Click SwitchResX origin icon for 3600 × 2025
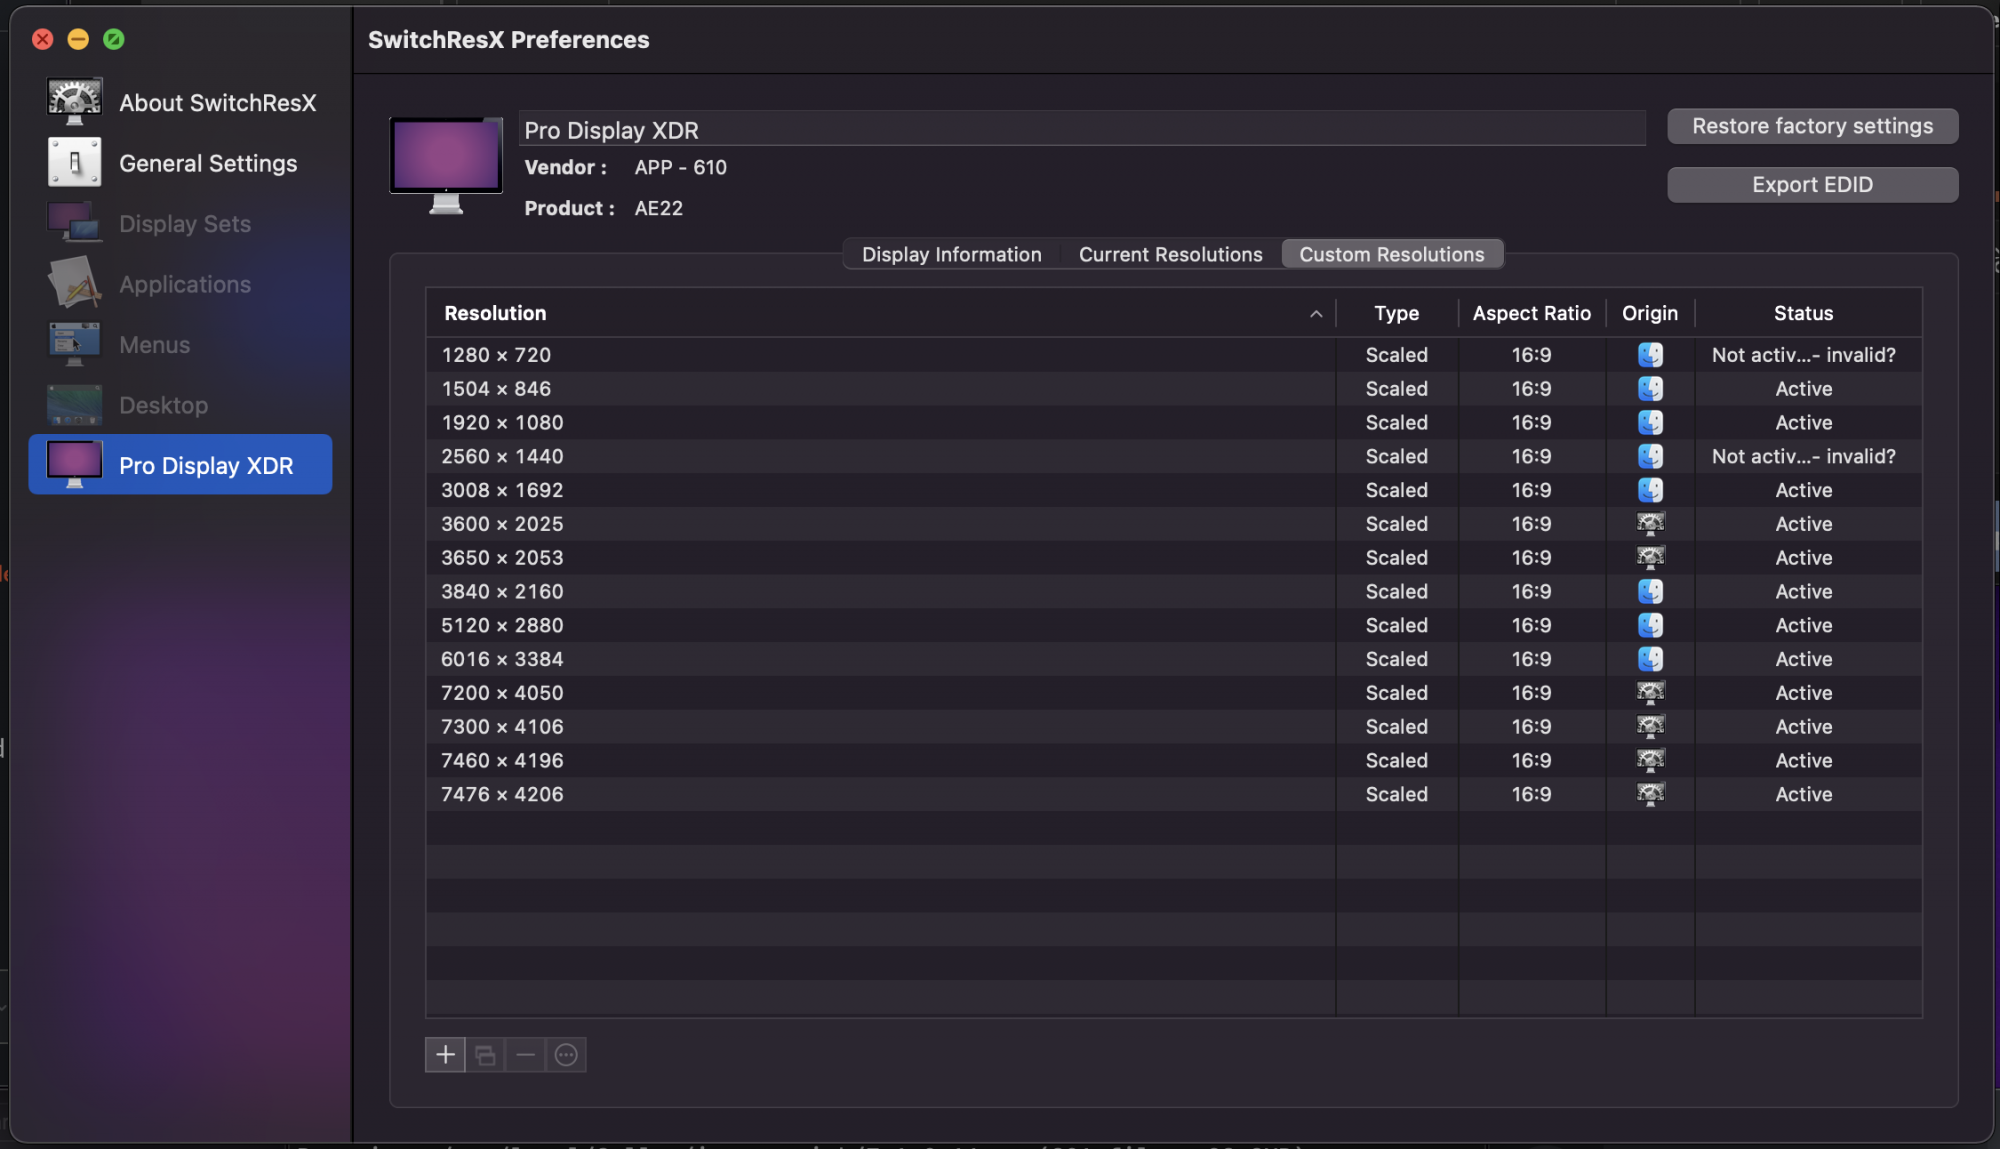Viewport: 2000px width, 1149px height. point(1650,523)
